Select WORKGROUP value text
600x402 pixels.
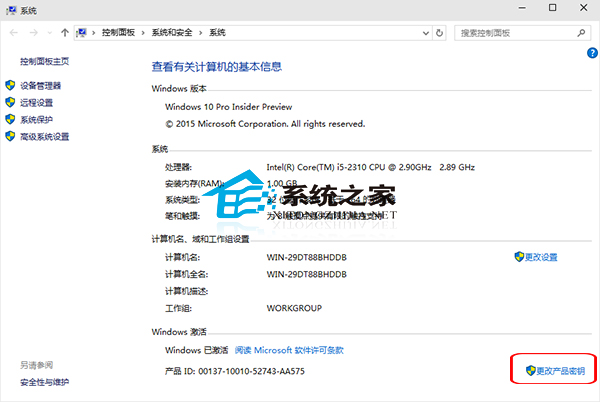click(x=294, y=308)
